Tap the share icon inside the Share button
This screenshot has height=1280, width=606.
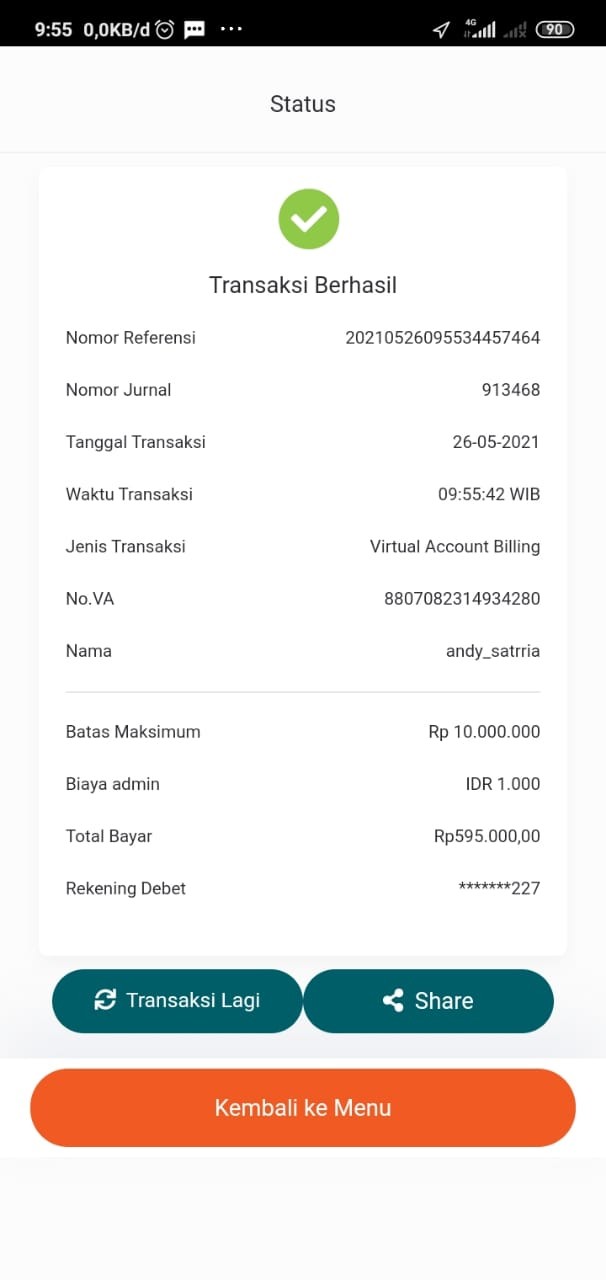tap(394, 1000)
